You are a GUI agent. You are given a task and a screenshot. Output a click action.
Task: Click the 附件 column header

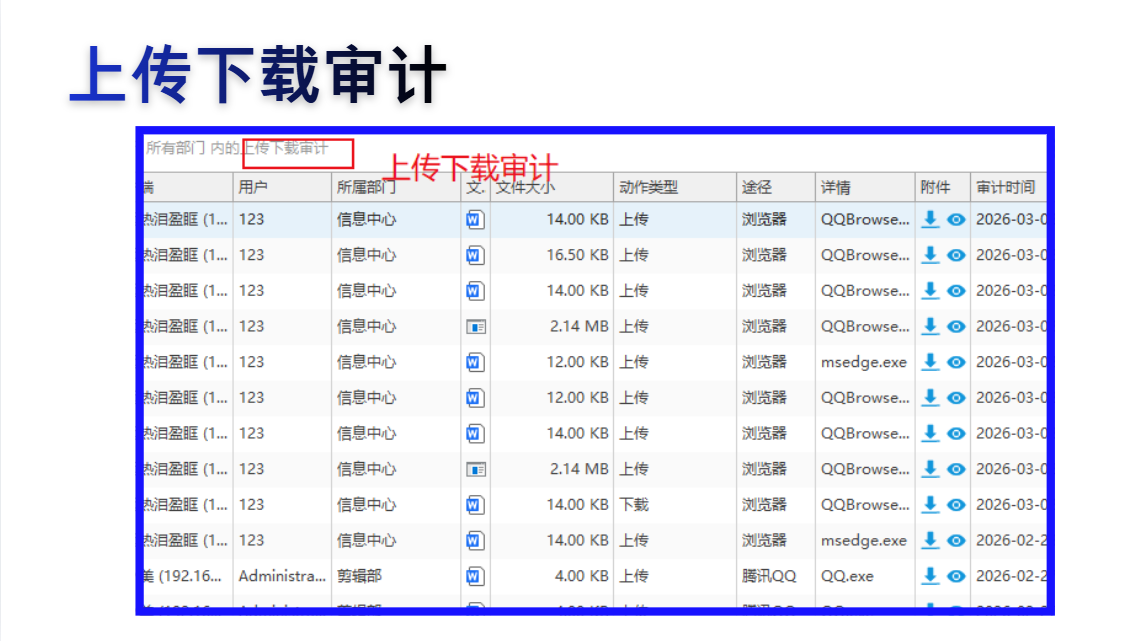click(x=942, y=188)
